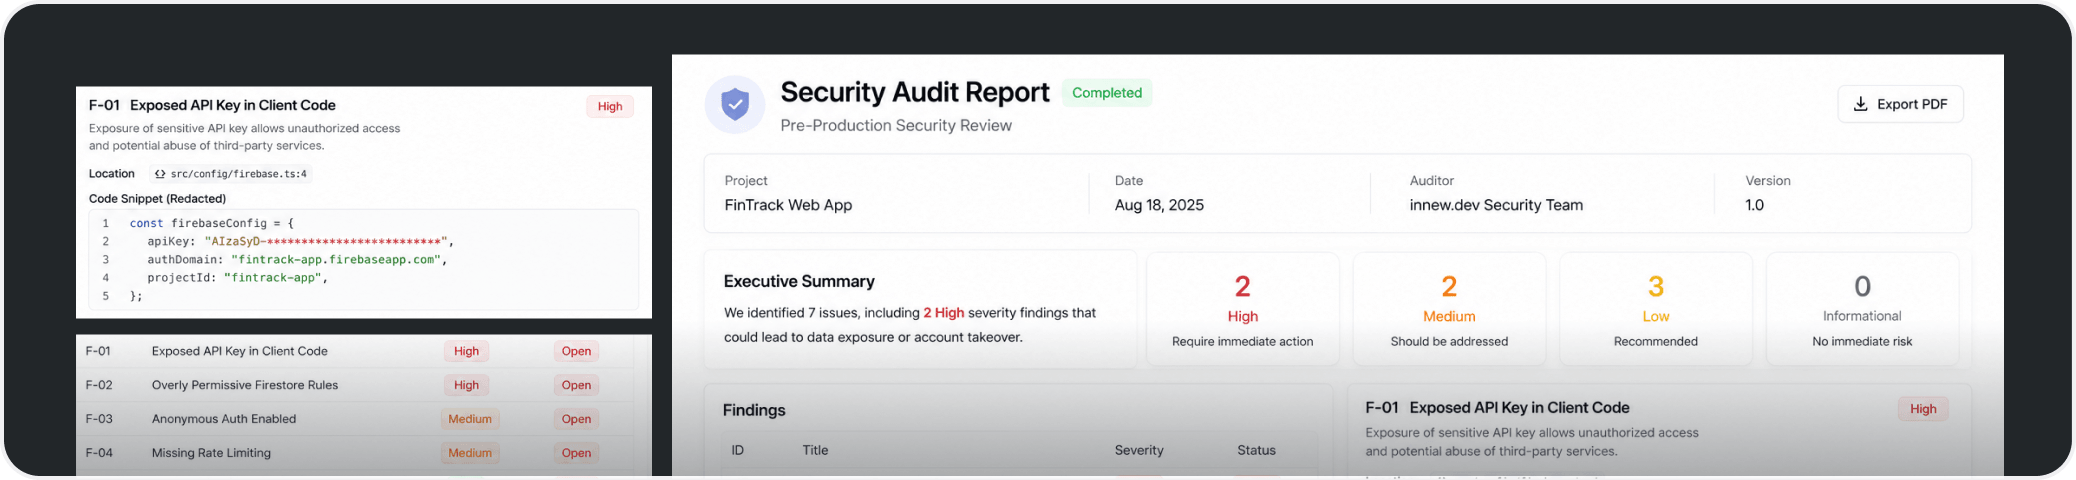The height and width of the screenshot is (480, 2076).
Task: Click the High severity badge on row F-02
Action: (x=466, y=385)
